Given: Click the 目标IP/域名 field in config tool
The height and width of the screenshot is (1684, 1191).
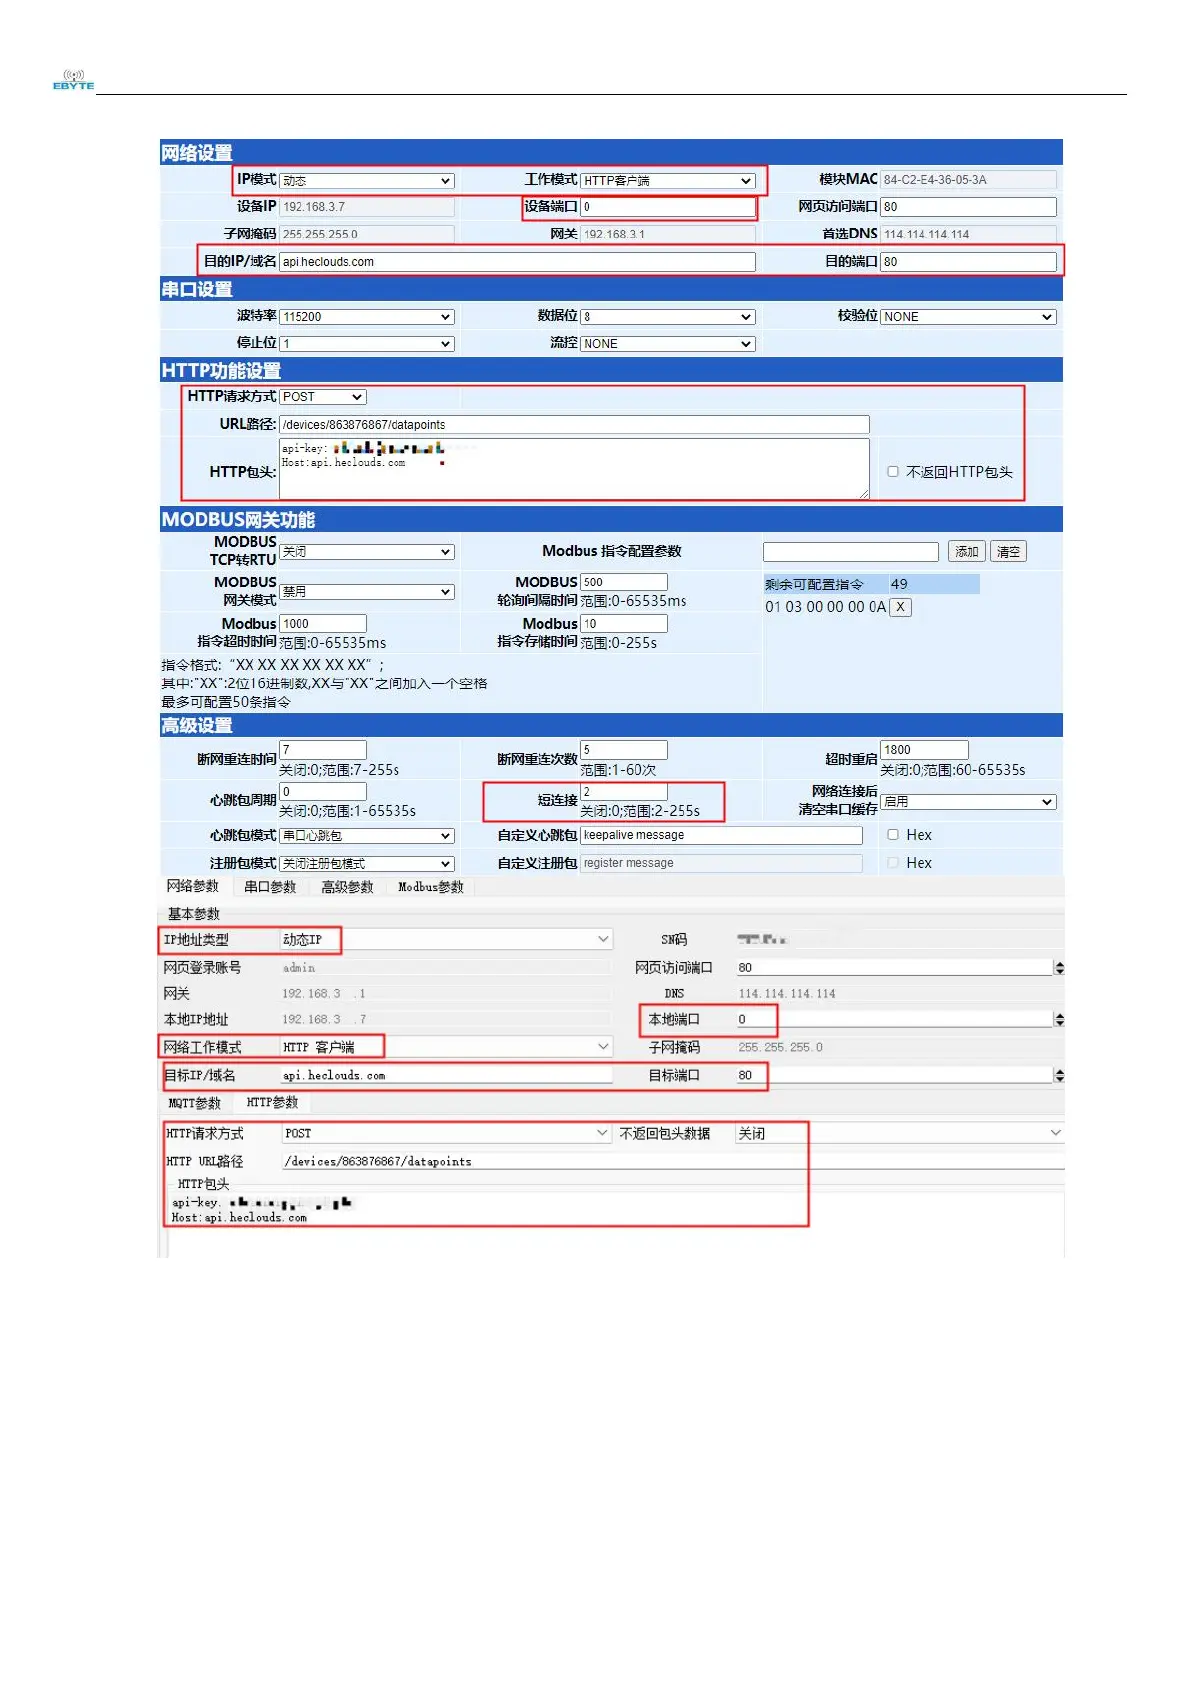Looking at the screenshot, I should tap(445, 1076).
